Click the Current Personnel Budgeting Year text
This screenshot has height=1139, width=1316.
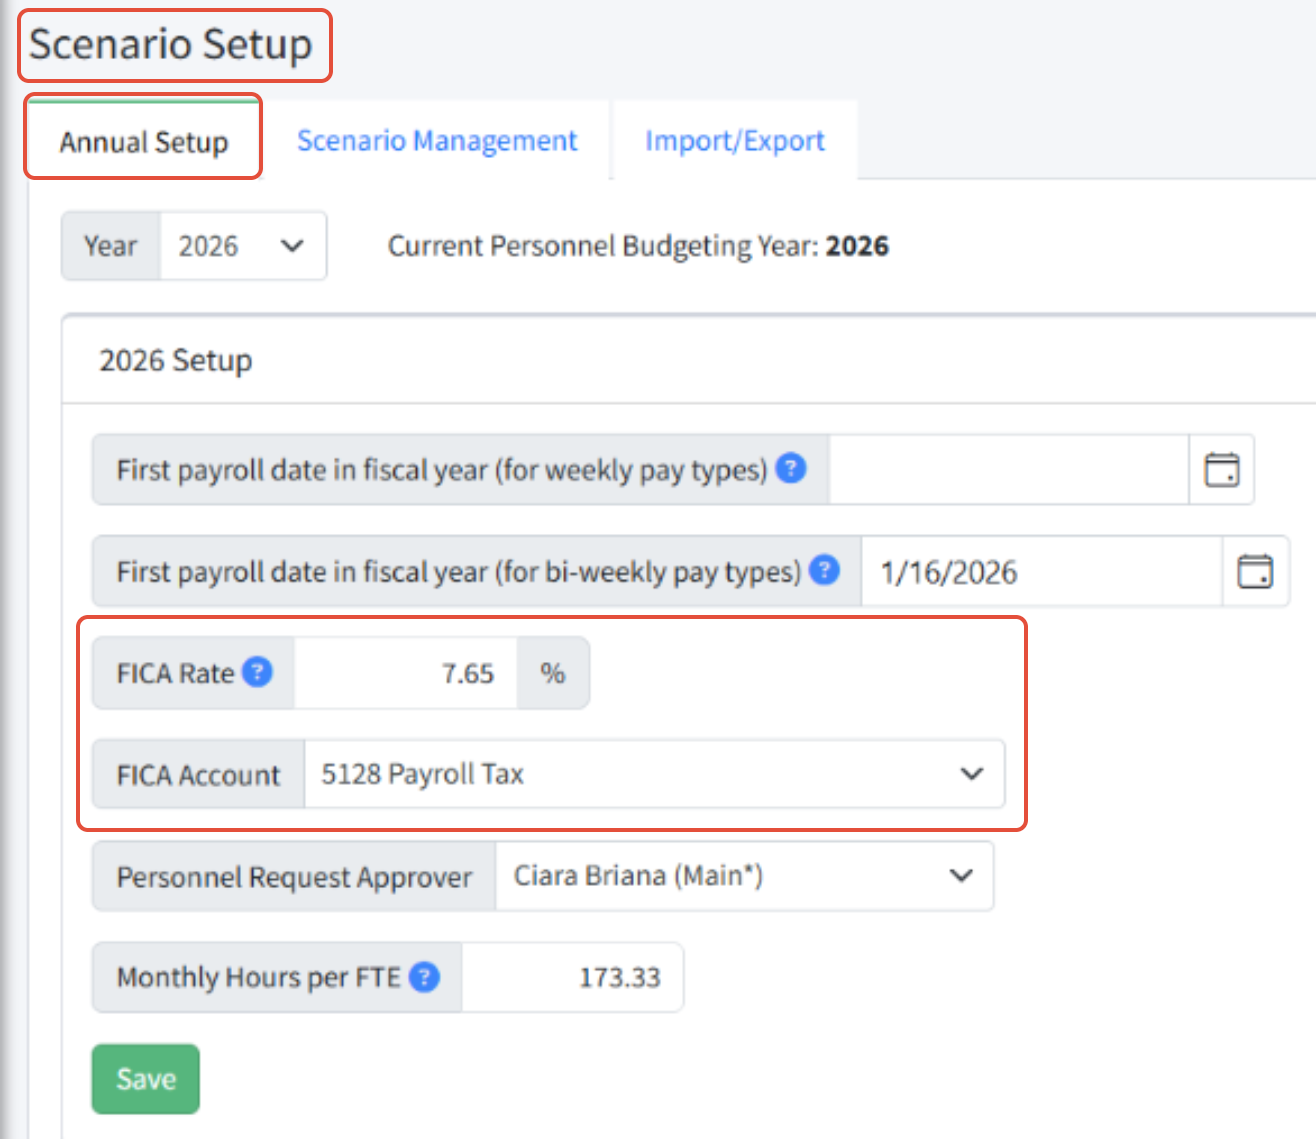pyautogui.click(x=638, y=246)
